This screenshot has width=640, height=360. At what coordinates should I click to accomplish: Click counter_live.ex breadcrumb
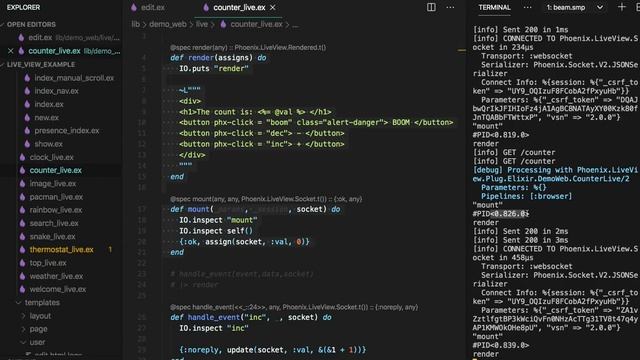tap(256, 24)
